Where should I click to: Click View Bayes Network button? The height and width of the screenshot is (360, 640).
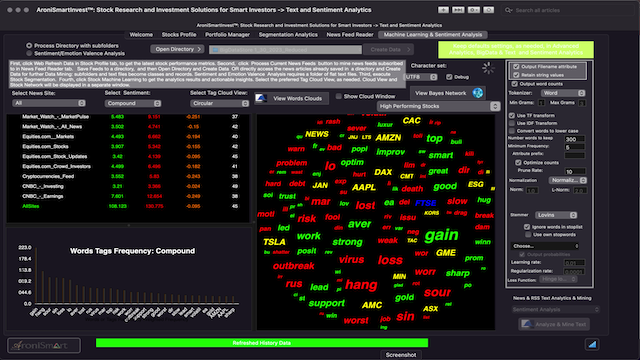click(447, 93)
